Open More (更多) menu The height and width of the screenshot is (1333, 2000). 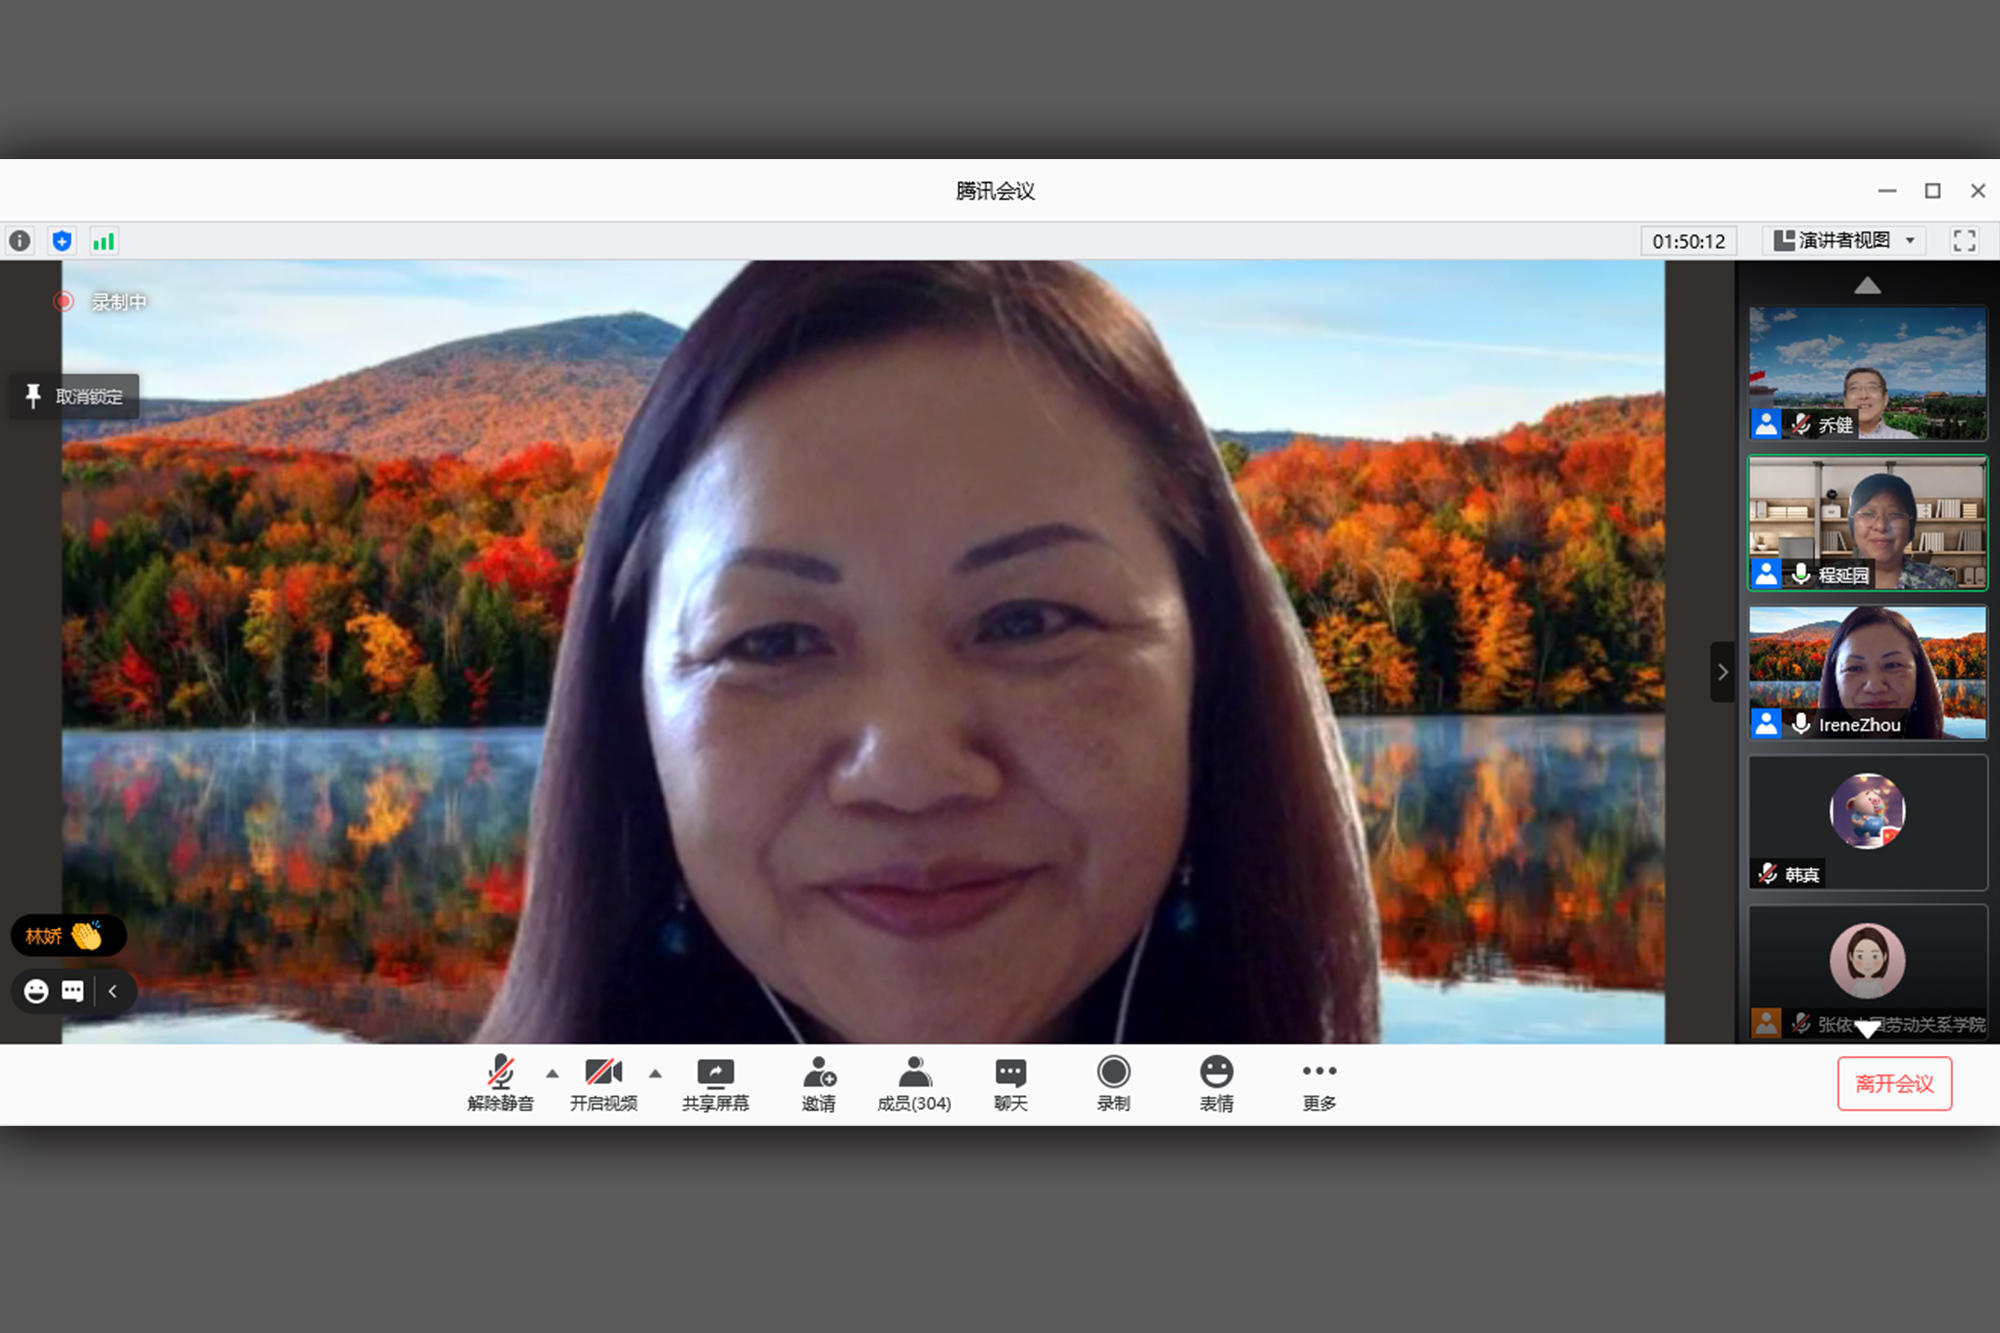pos(1319,1084)
